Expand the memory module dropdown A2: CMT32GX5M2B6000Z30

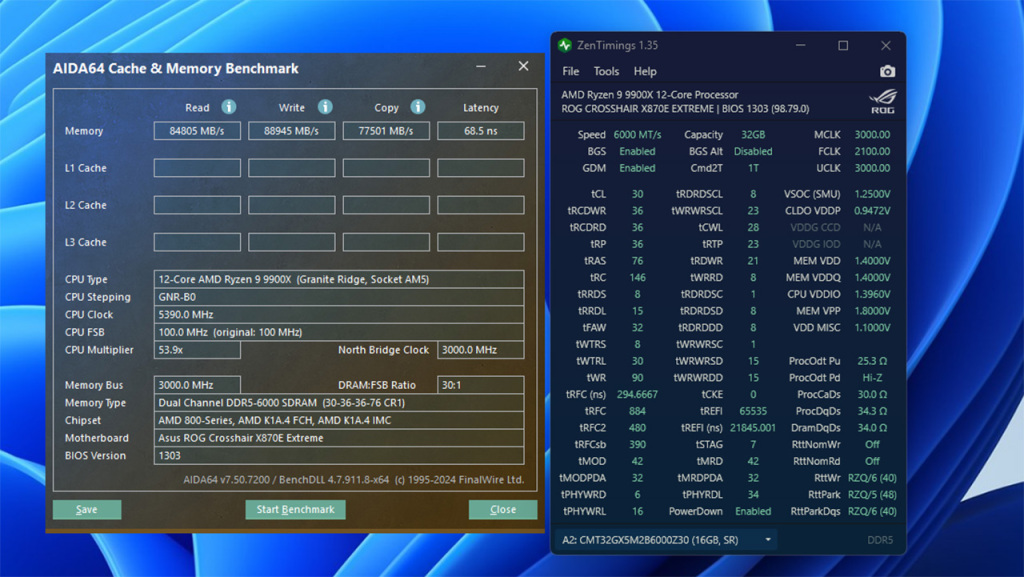tap(666, 540)
